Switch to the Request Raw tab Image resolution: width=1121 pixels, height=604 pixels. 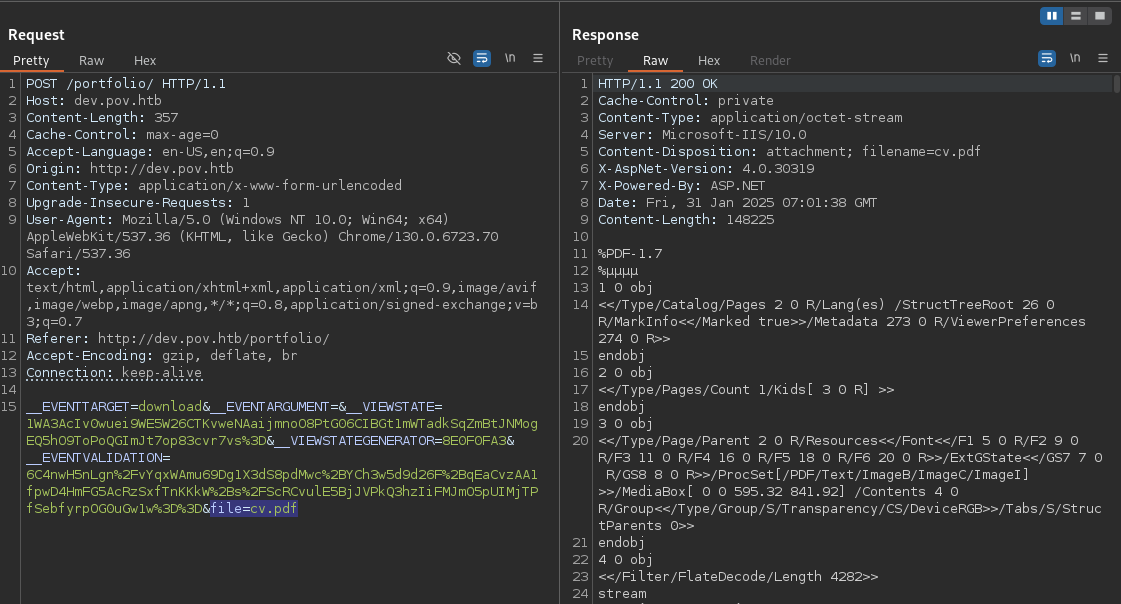coord(92,61)
